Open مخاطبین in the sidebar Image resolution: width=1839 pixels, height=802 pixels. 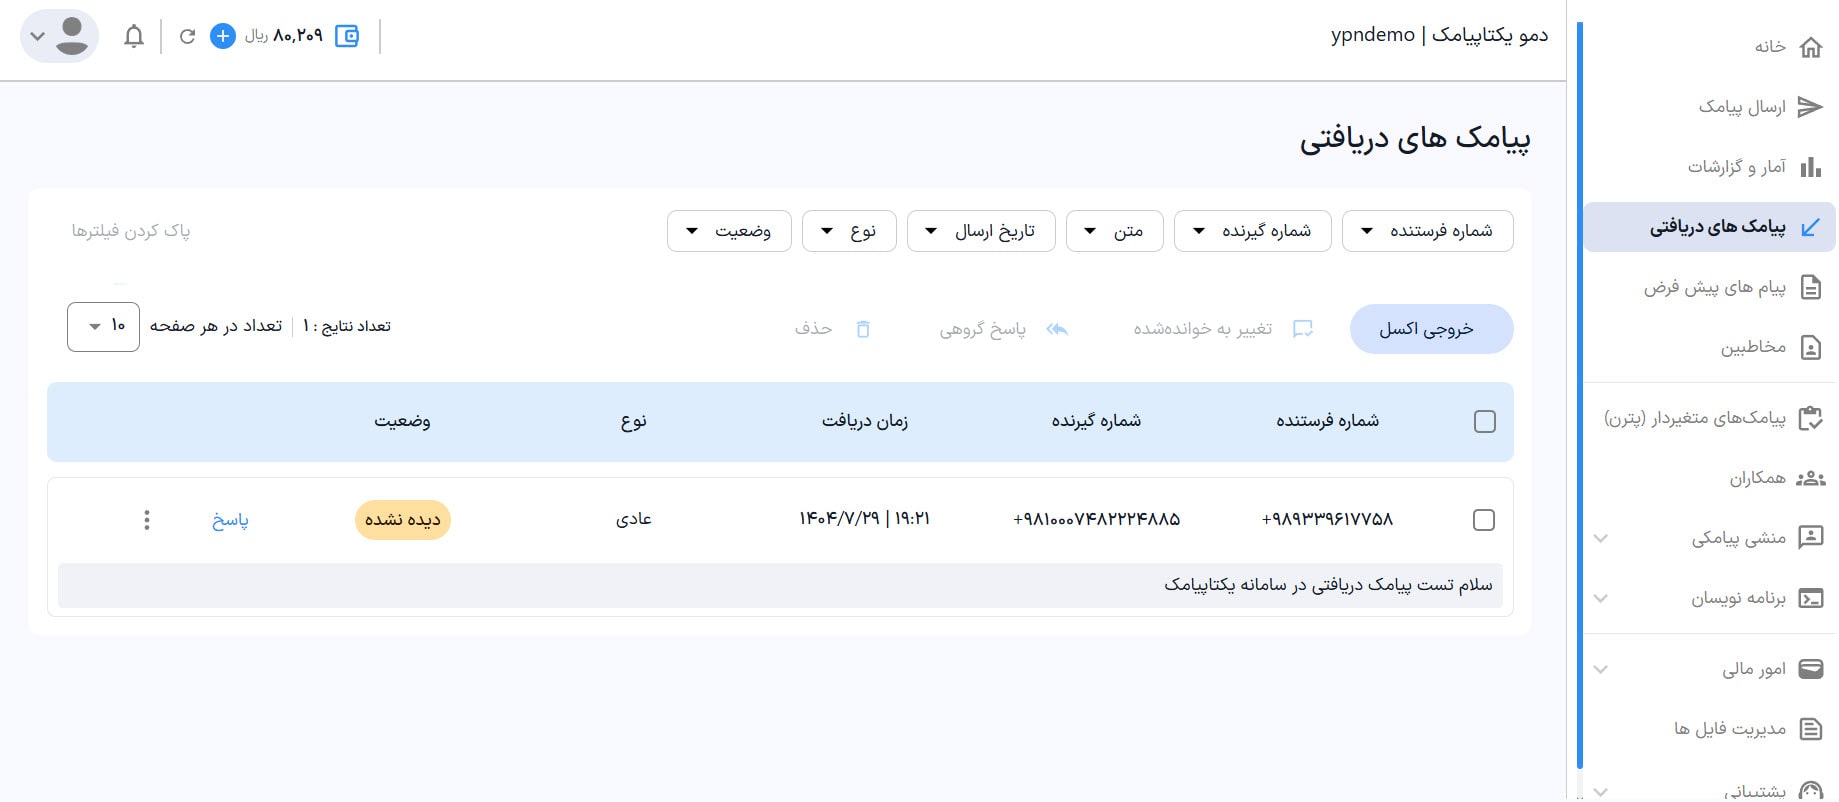(1752, 347)
